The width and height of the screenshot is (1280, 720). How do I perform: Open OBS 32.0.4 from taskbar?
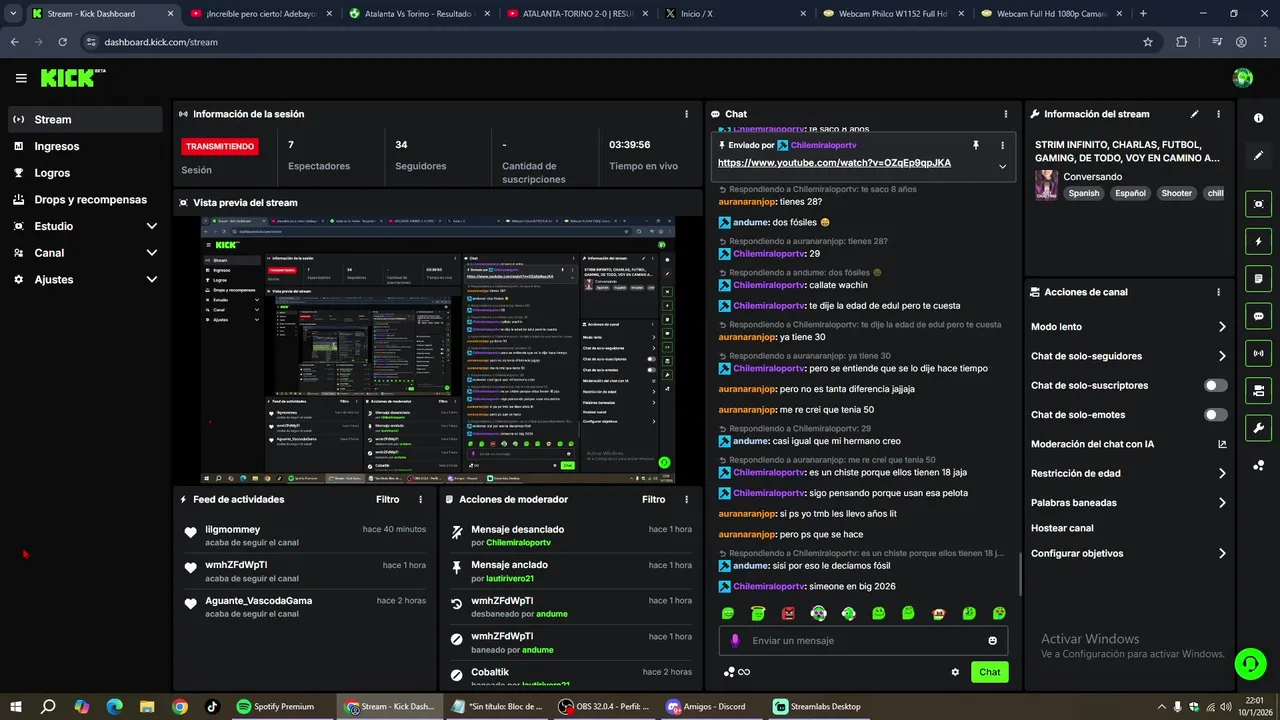pos(603,706)
